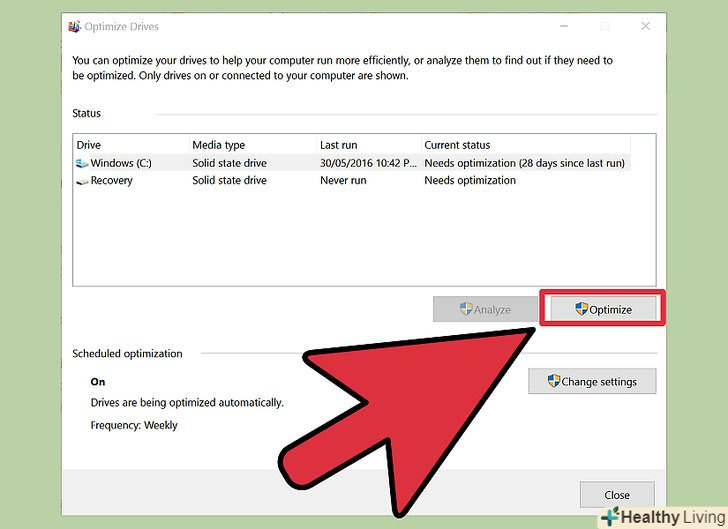Click the Close button at the bottom
The width and height of the screenshot is (728, 529).
(x=617, y=494)
